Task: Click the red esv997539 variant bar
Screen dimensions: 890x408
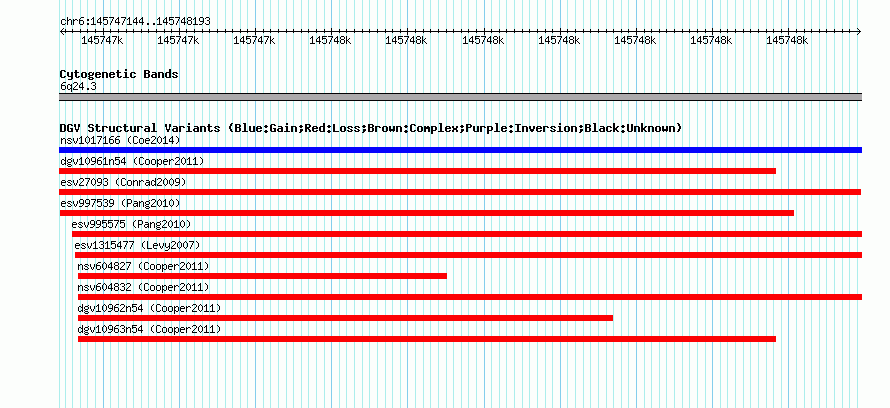Action: [427, 213]
